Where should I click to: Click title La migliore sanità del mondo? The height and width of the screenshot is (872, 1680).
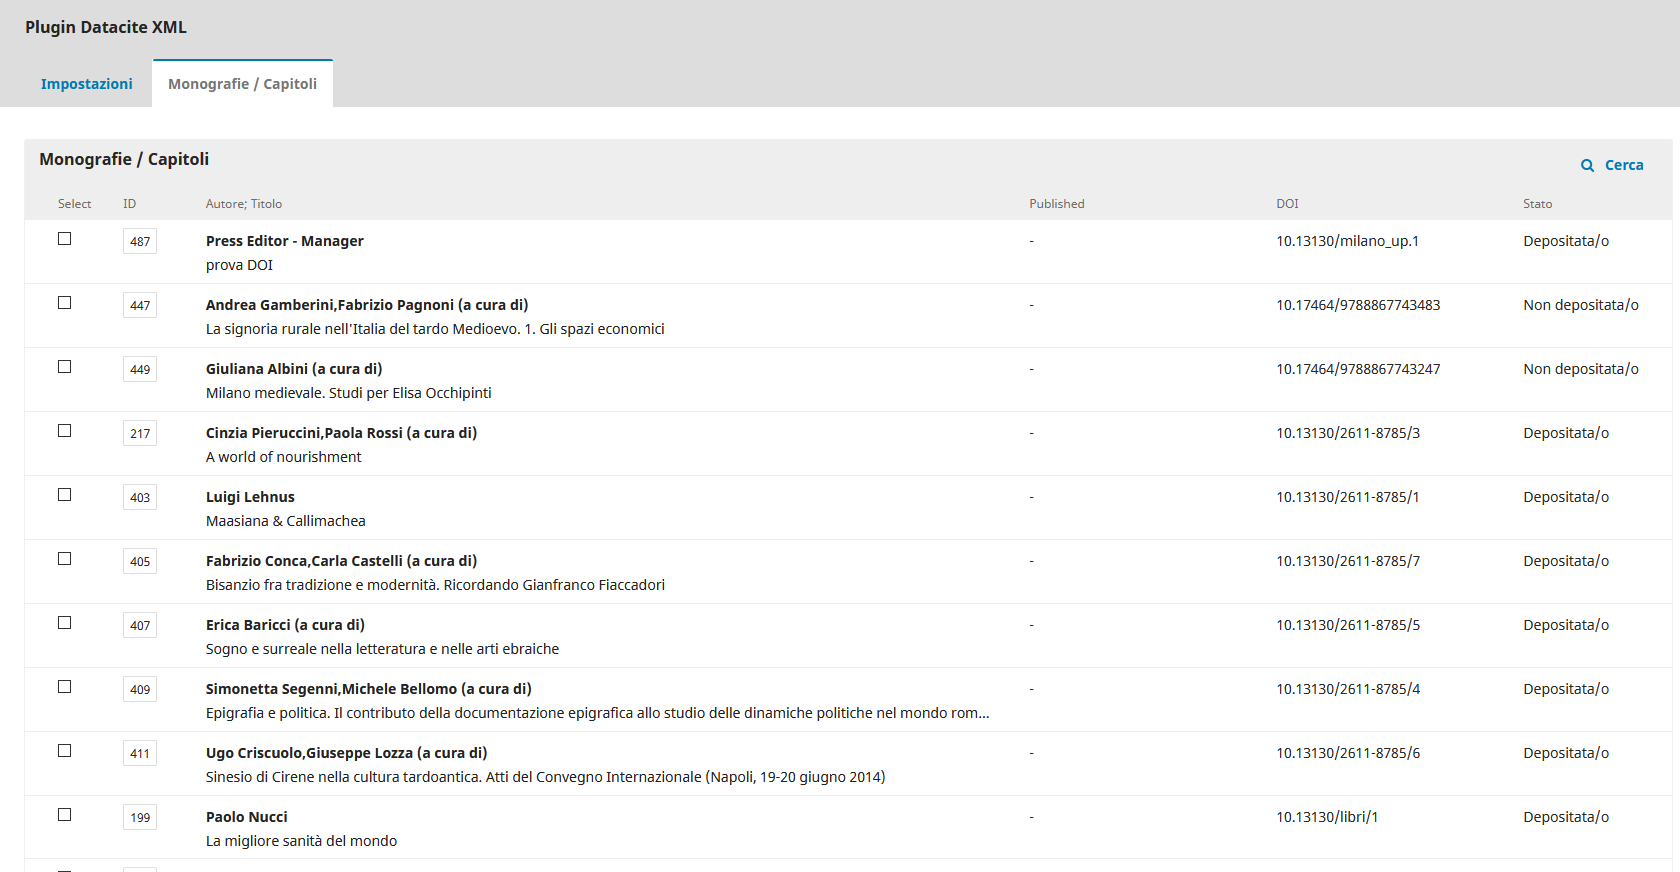301,841
